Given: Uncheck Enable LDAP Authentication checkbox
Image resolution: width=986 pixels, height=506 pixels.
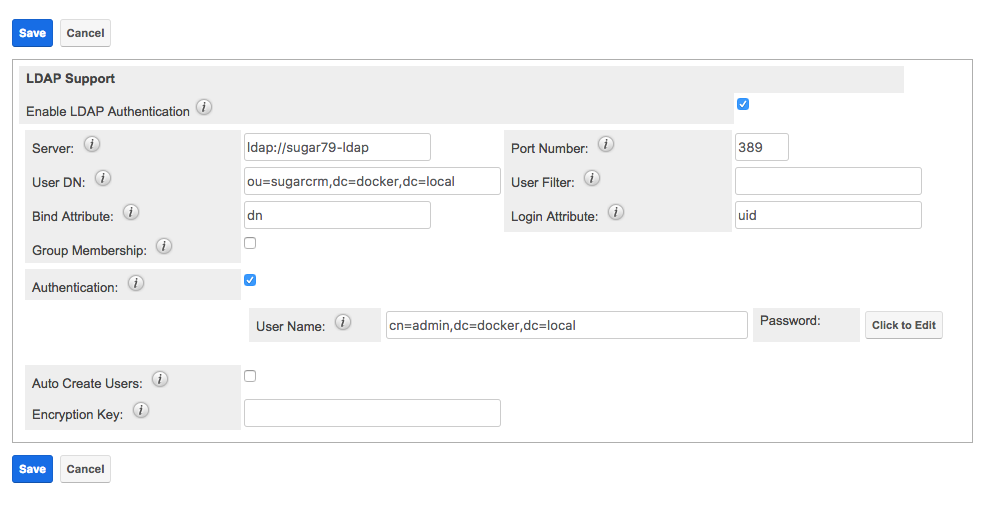Looking at the screenshot, I should 743,104.
